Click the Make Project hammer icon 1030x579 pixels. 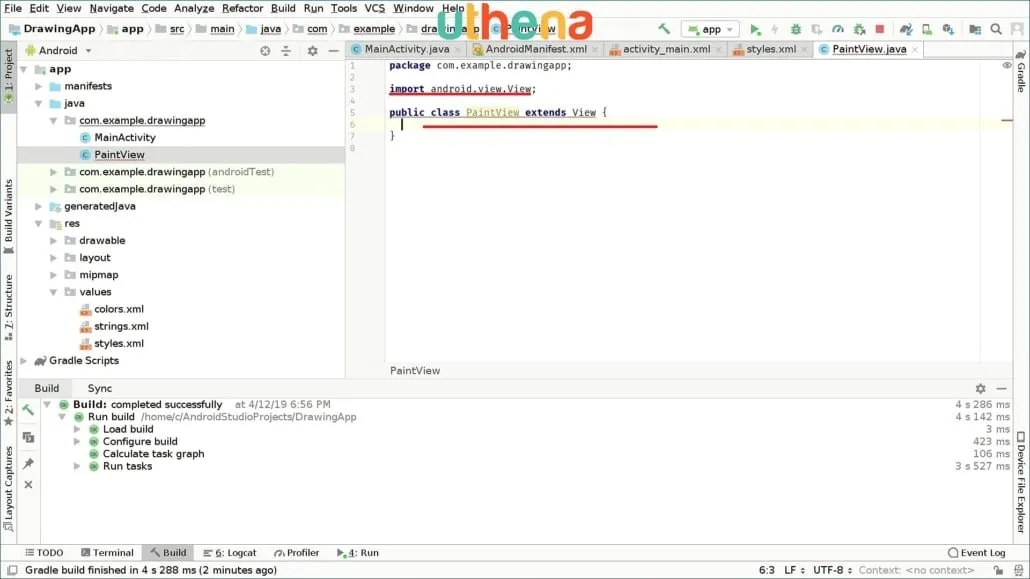tap(664, 29)
